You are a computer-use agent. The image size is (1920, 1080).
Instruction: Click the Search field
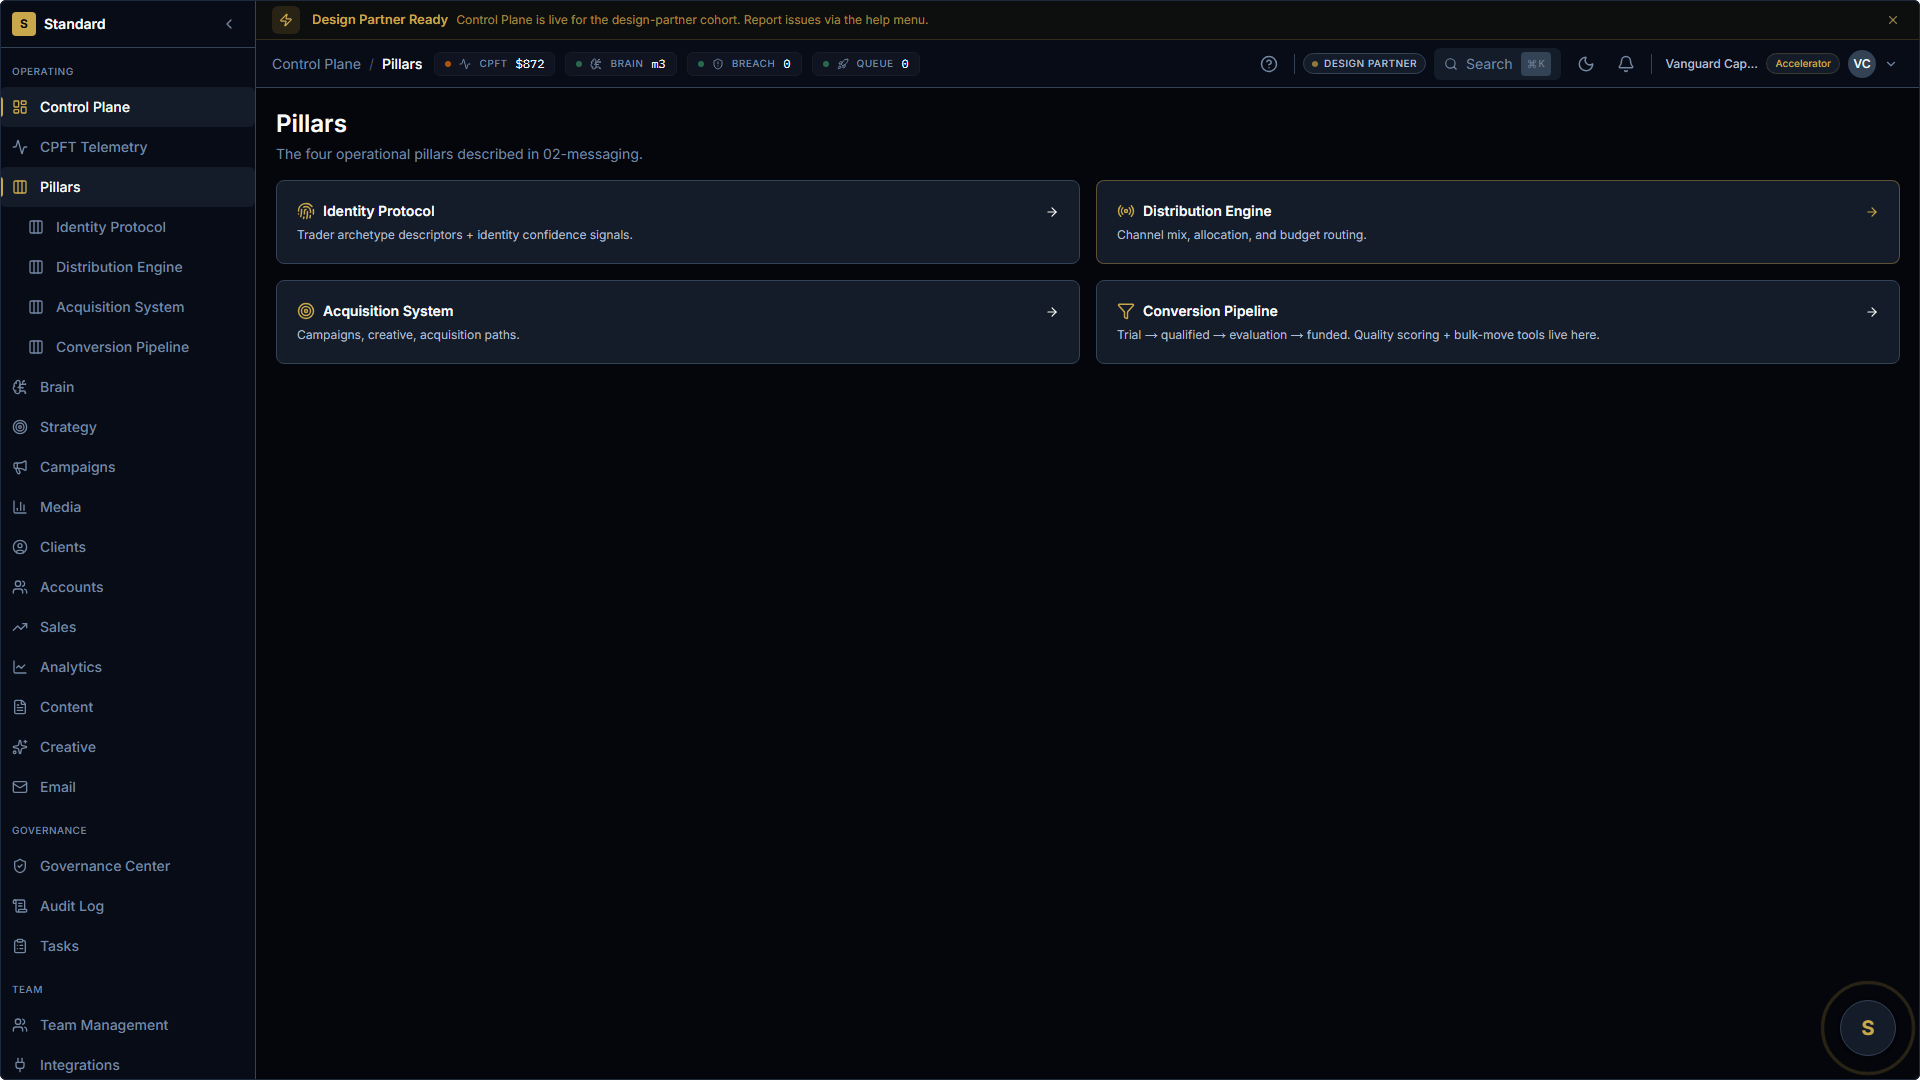1497,64
